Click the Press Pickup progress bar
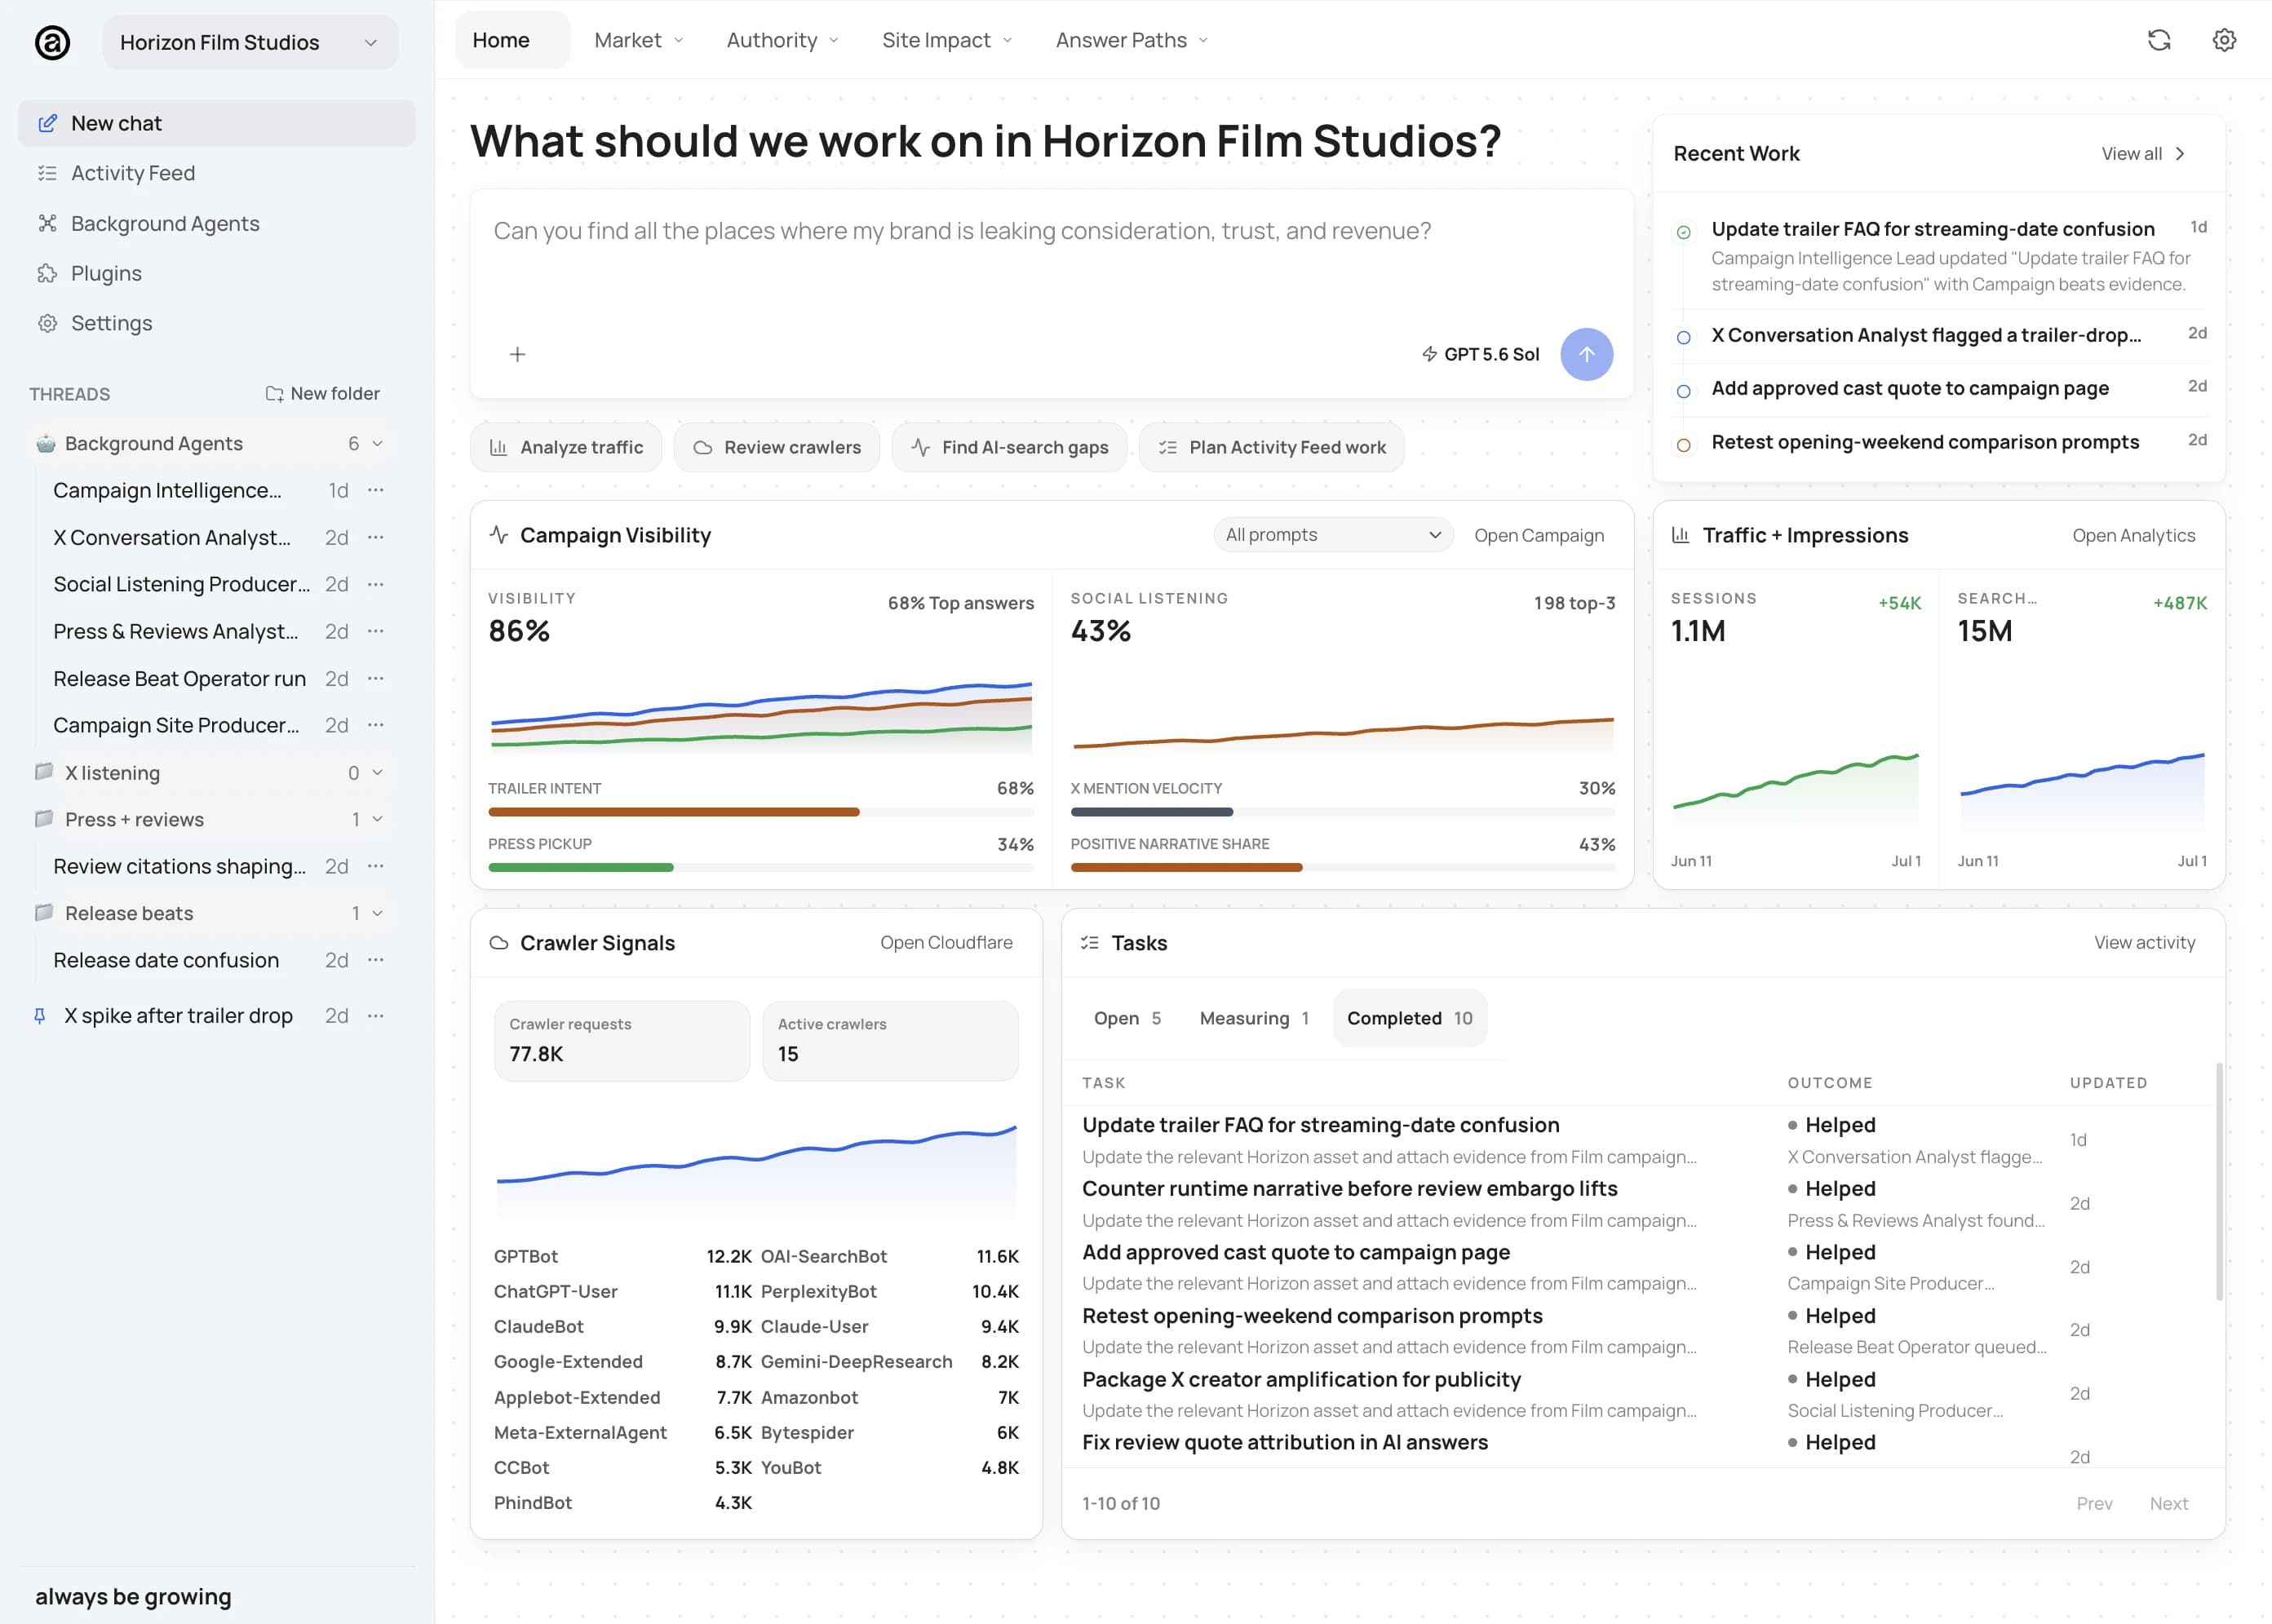 pyautogui.click(x=761, y=867)
